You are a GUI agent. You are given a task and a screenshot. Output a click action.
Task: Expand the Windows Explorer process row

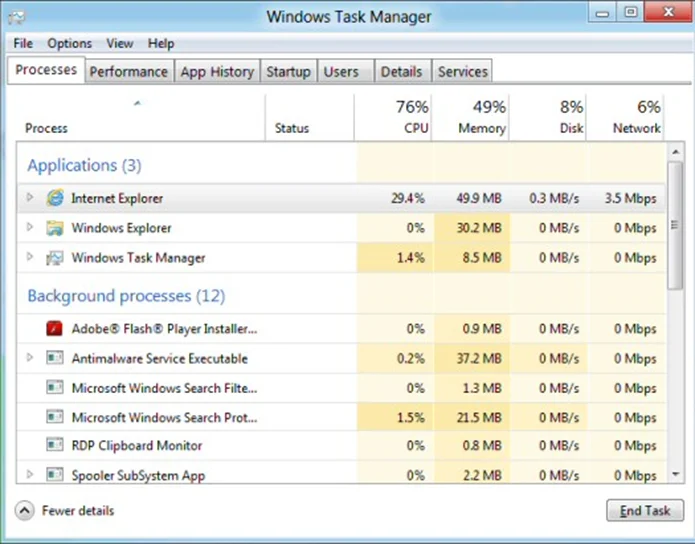click(x=30, y=228)
